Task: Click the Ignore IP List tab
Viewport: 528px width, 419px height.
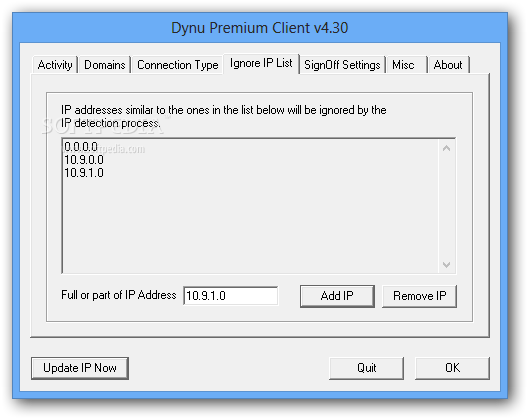Action: click(x=261, y=63)
